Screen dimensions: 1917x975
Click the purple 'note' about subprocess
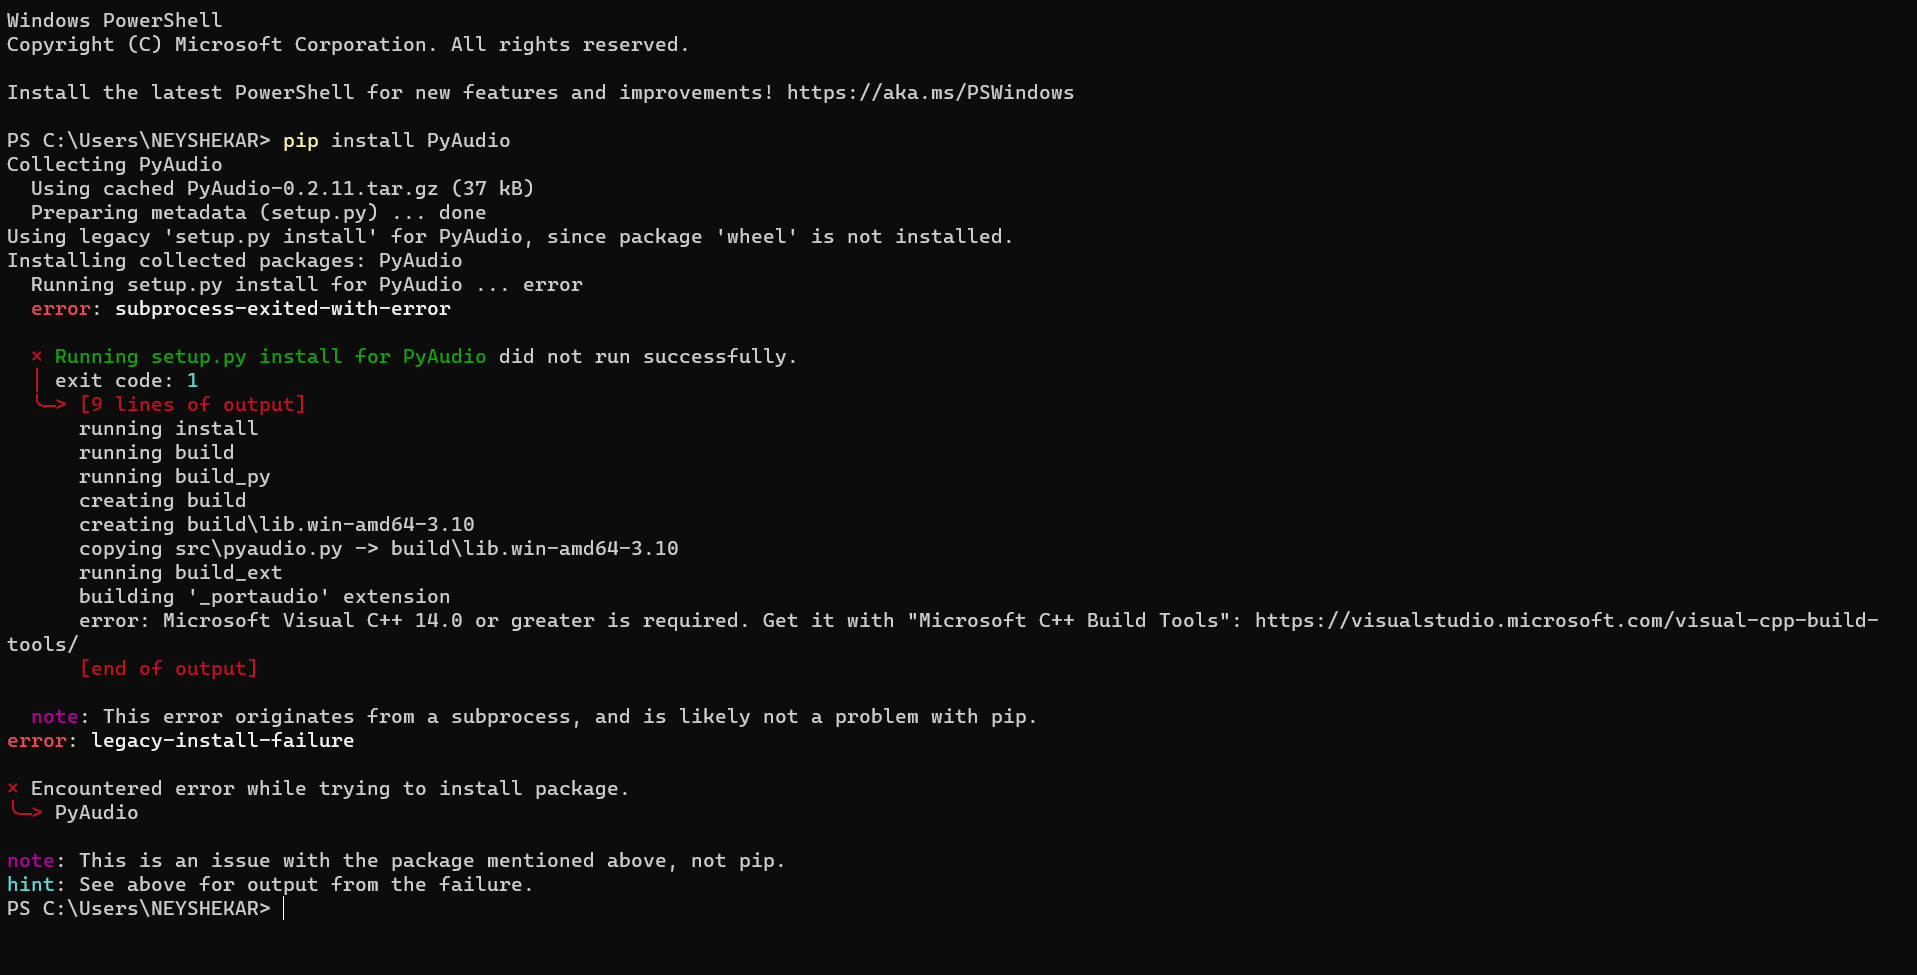55,717
